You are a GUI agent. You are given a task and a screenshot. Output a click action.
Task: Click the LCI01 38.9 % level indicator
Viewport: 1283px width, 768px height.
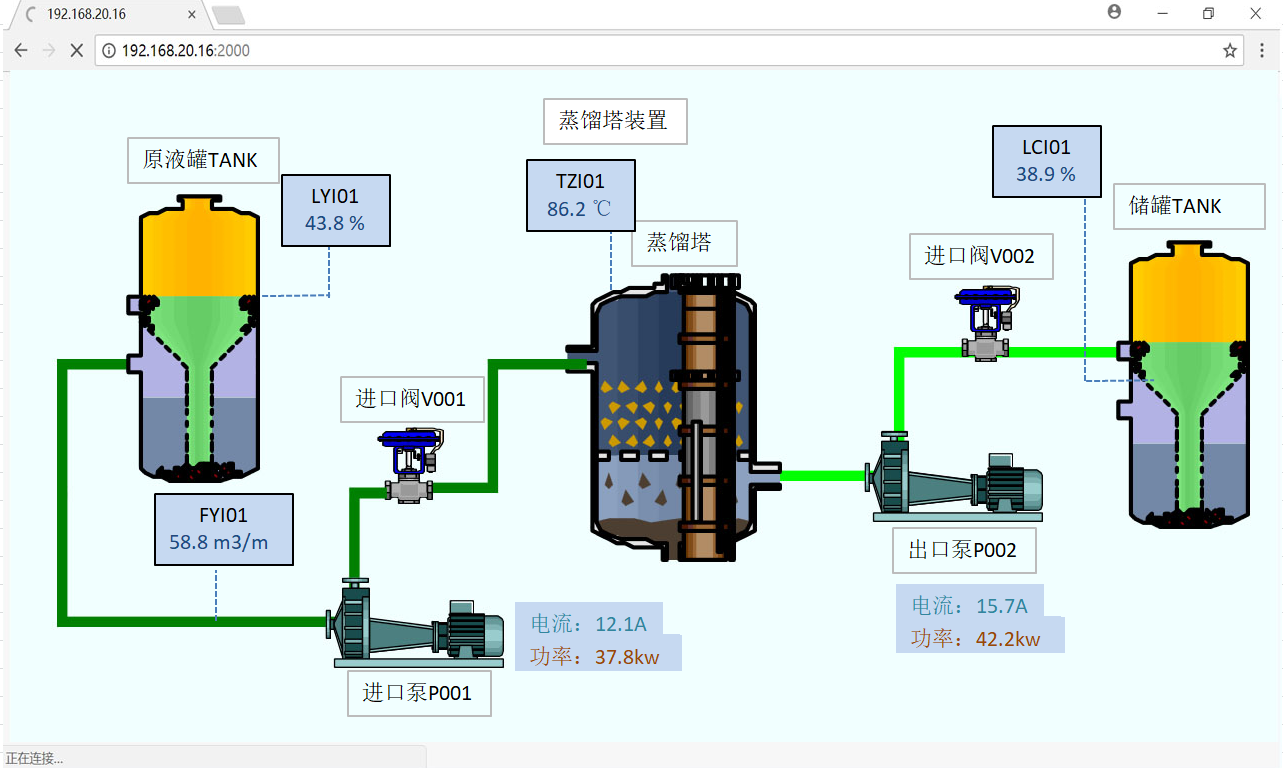pyautogui.click(x=1047, y=161)
